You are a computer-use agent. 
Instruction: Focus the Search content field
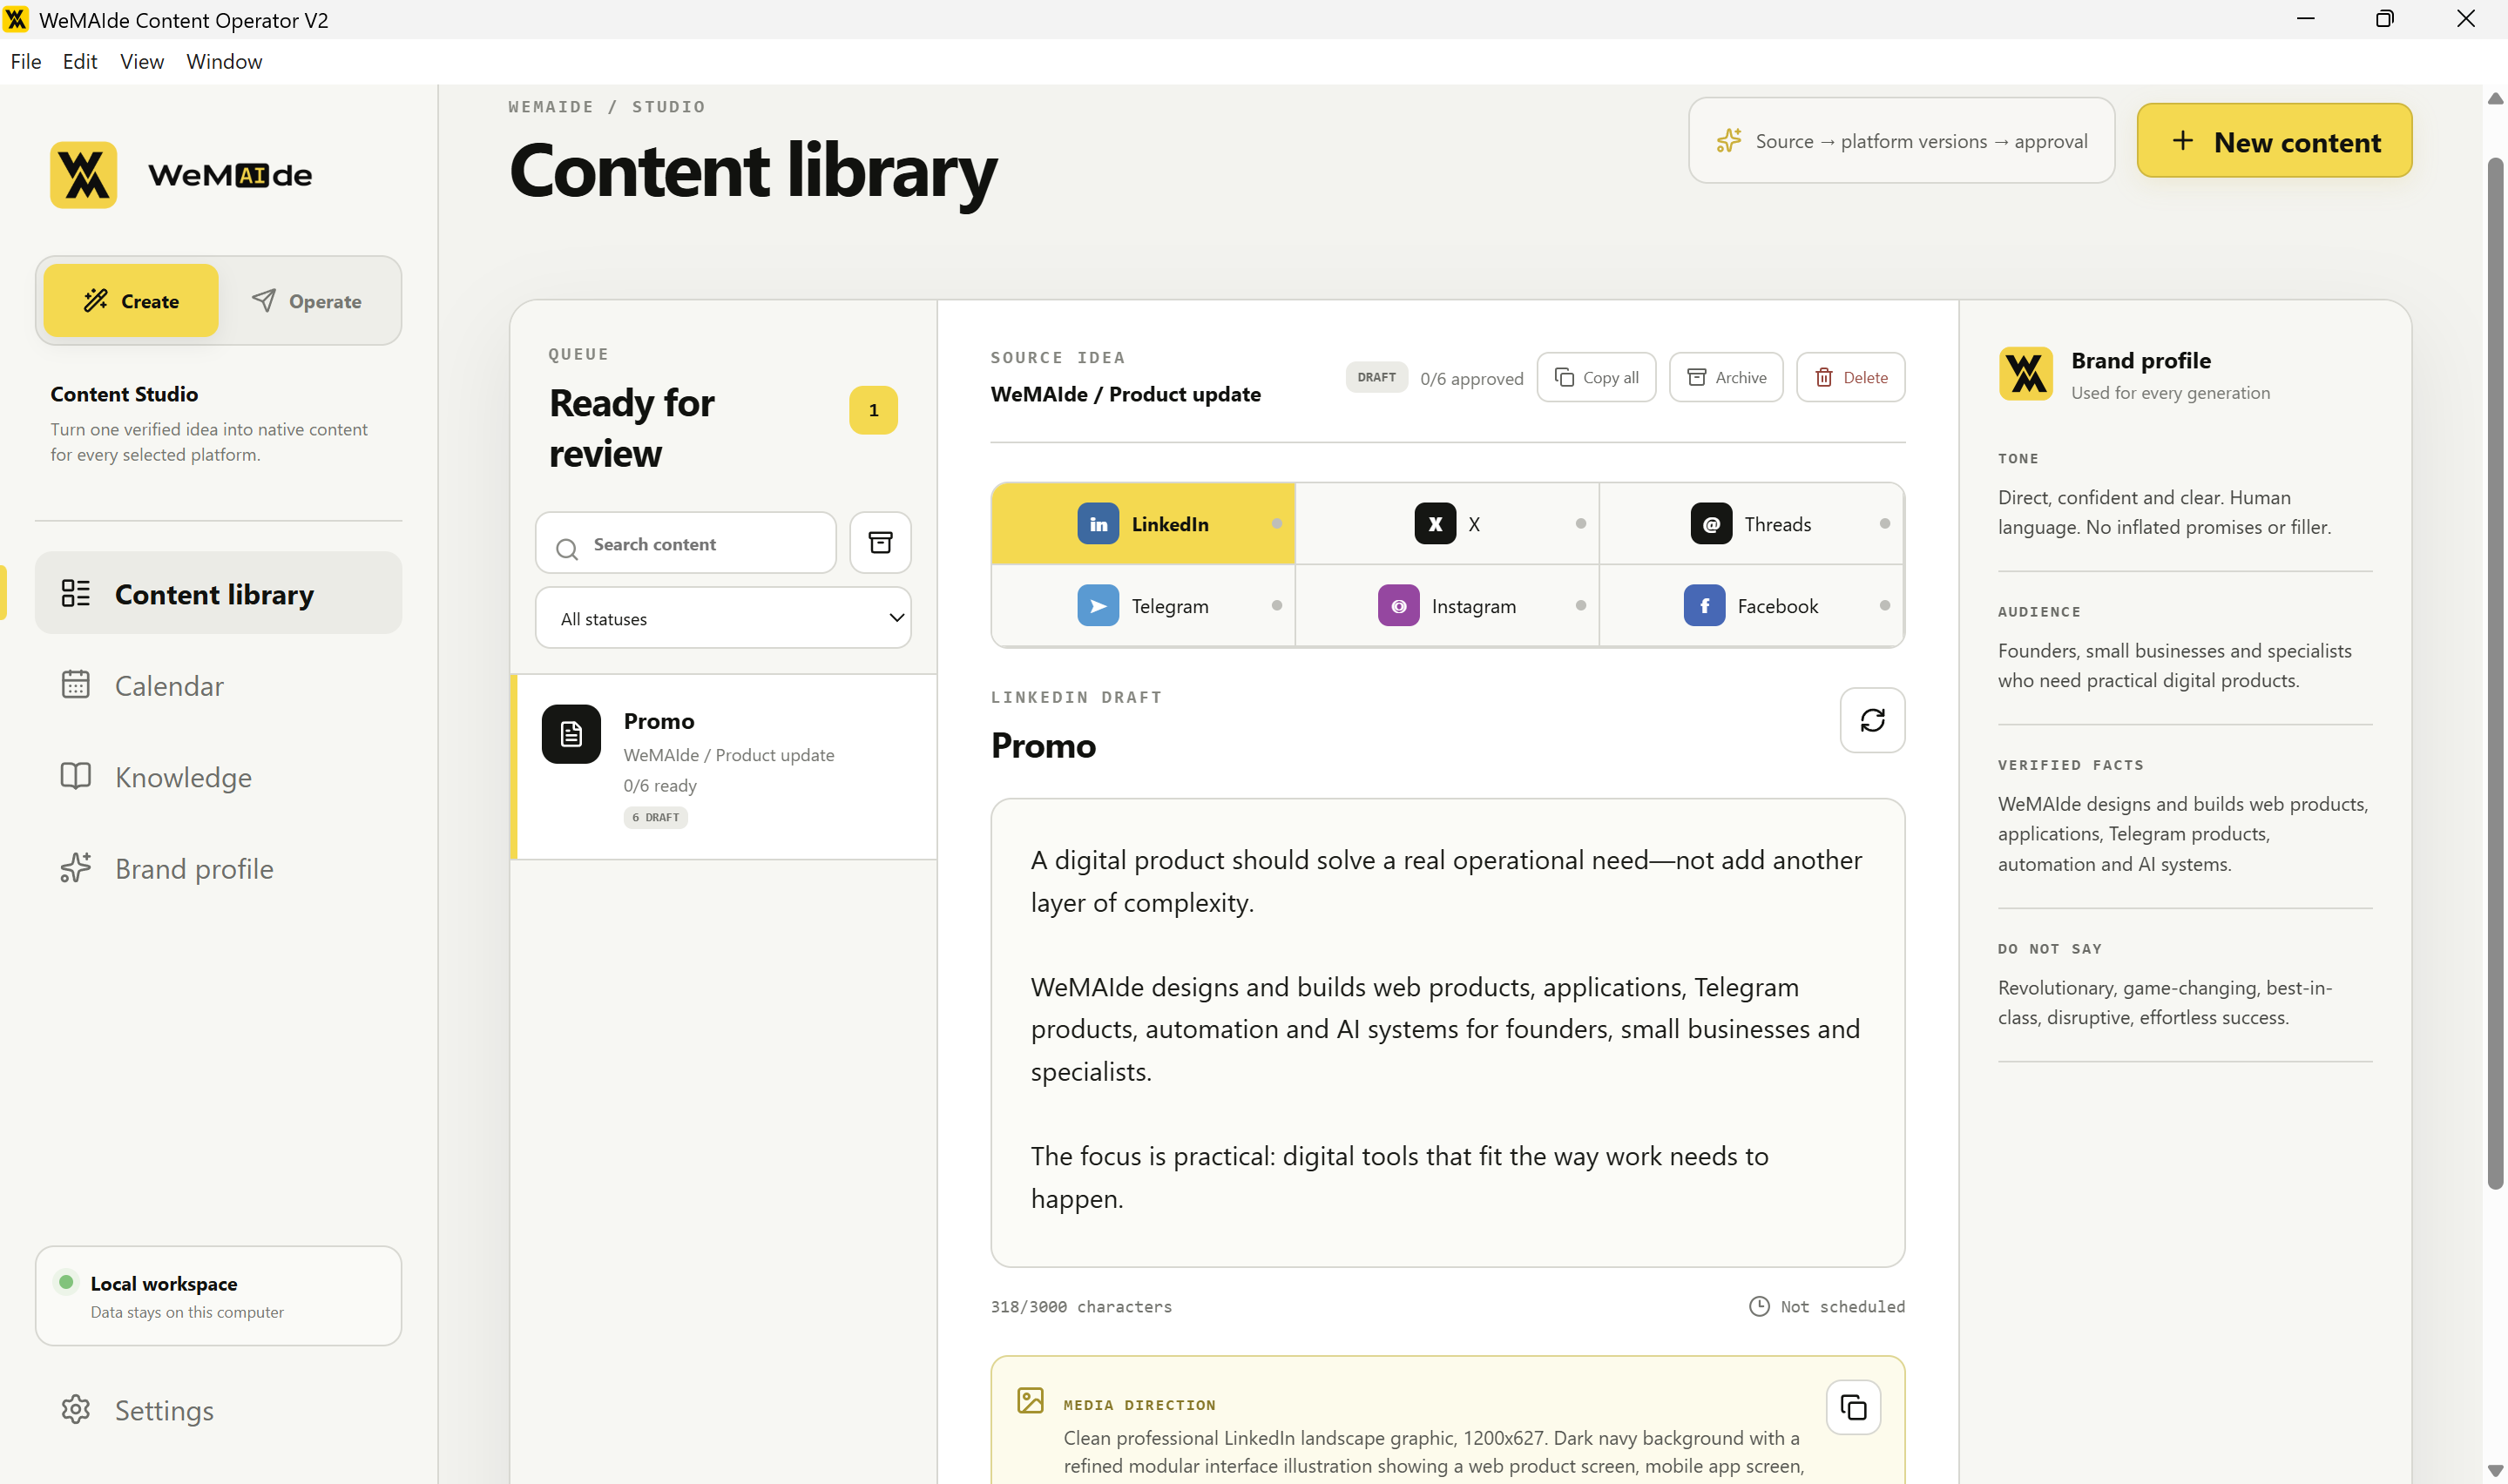686,543
